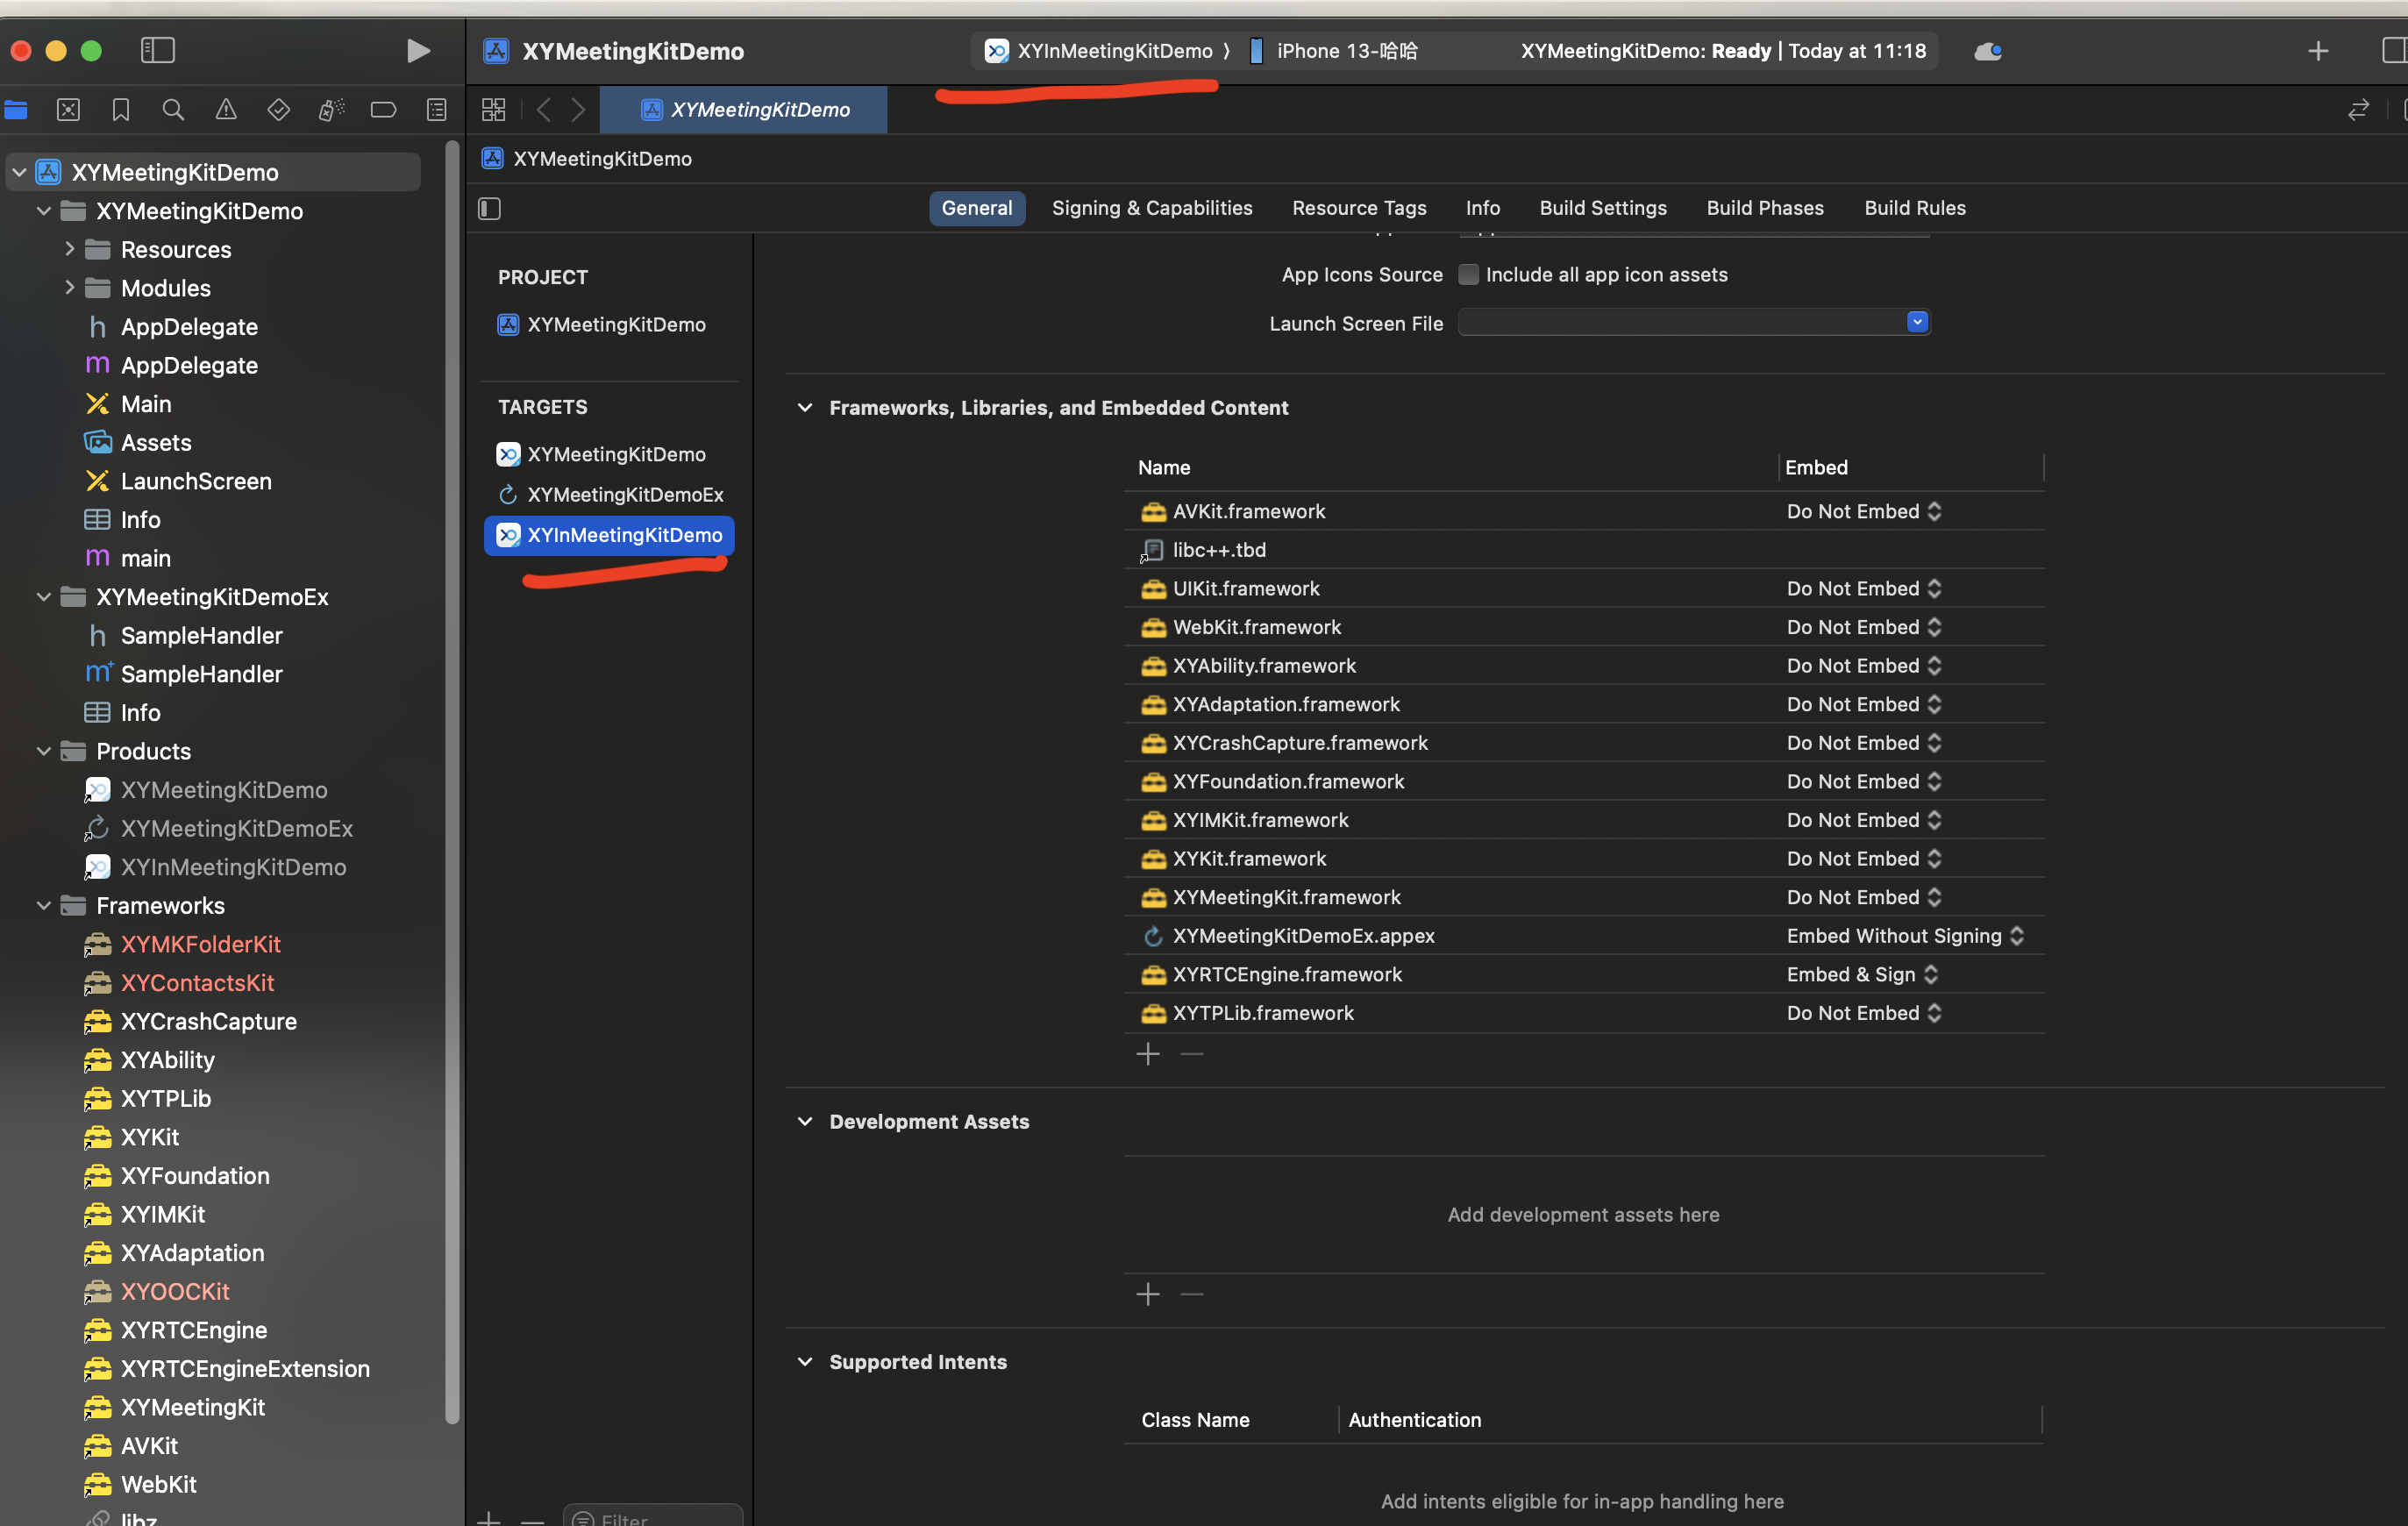Open the Resource Tags tab
This screenshot has height=1526, width=2408.
(1359, 208)
